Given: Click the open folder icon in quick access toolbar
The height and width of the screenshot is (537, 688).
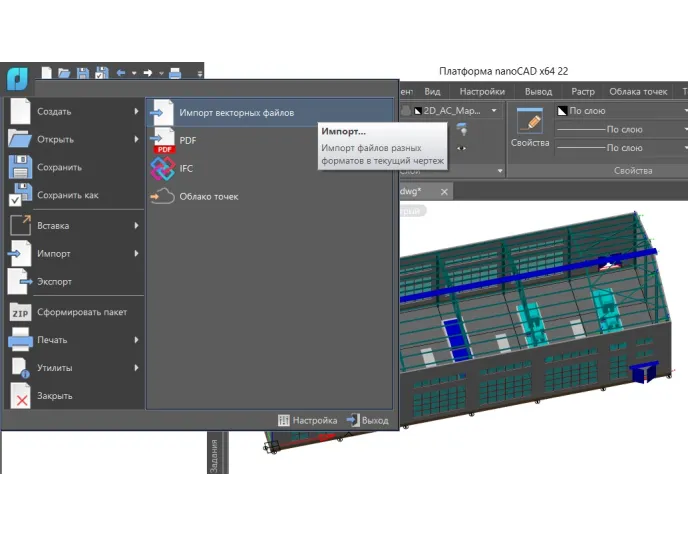Looking at the screenshot, I should 64,73.
